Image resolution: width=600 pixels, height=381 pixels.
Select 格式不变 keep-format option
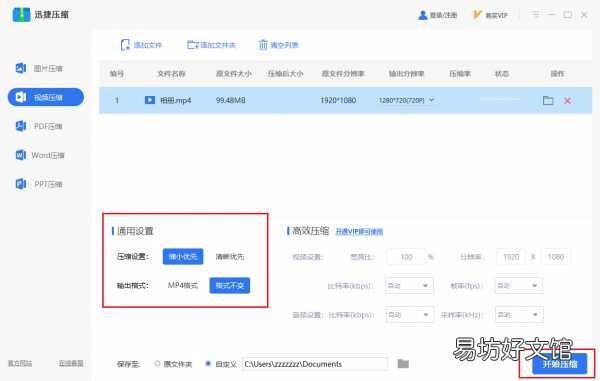tap(230, 285)
